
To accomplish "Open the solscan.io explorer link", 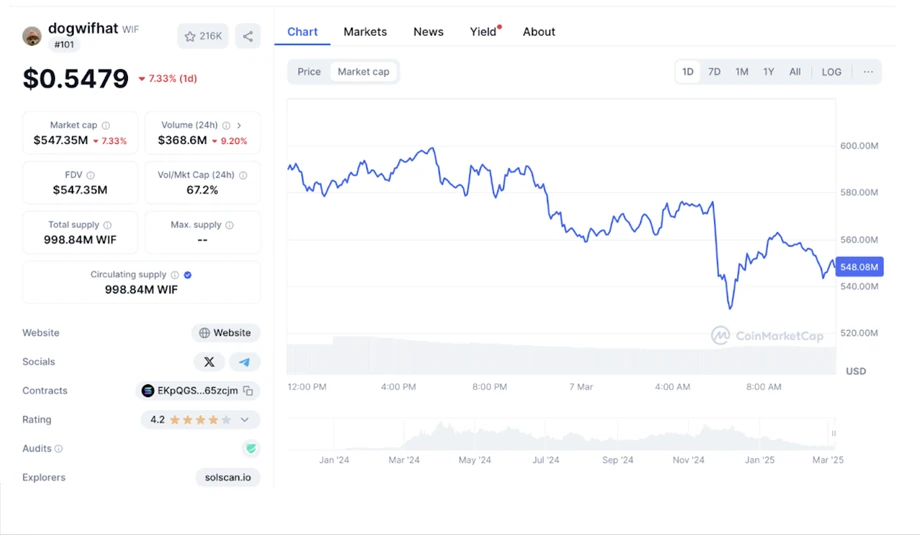I will [x=227, y=478].
